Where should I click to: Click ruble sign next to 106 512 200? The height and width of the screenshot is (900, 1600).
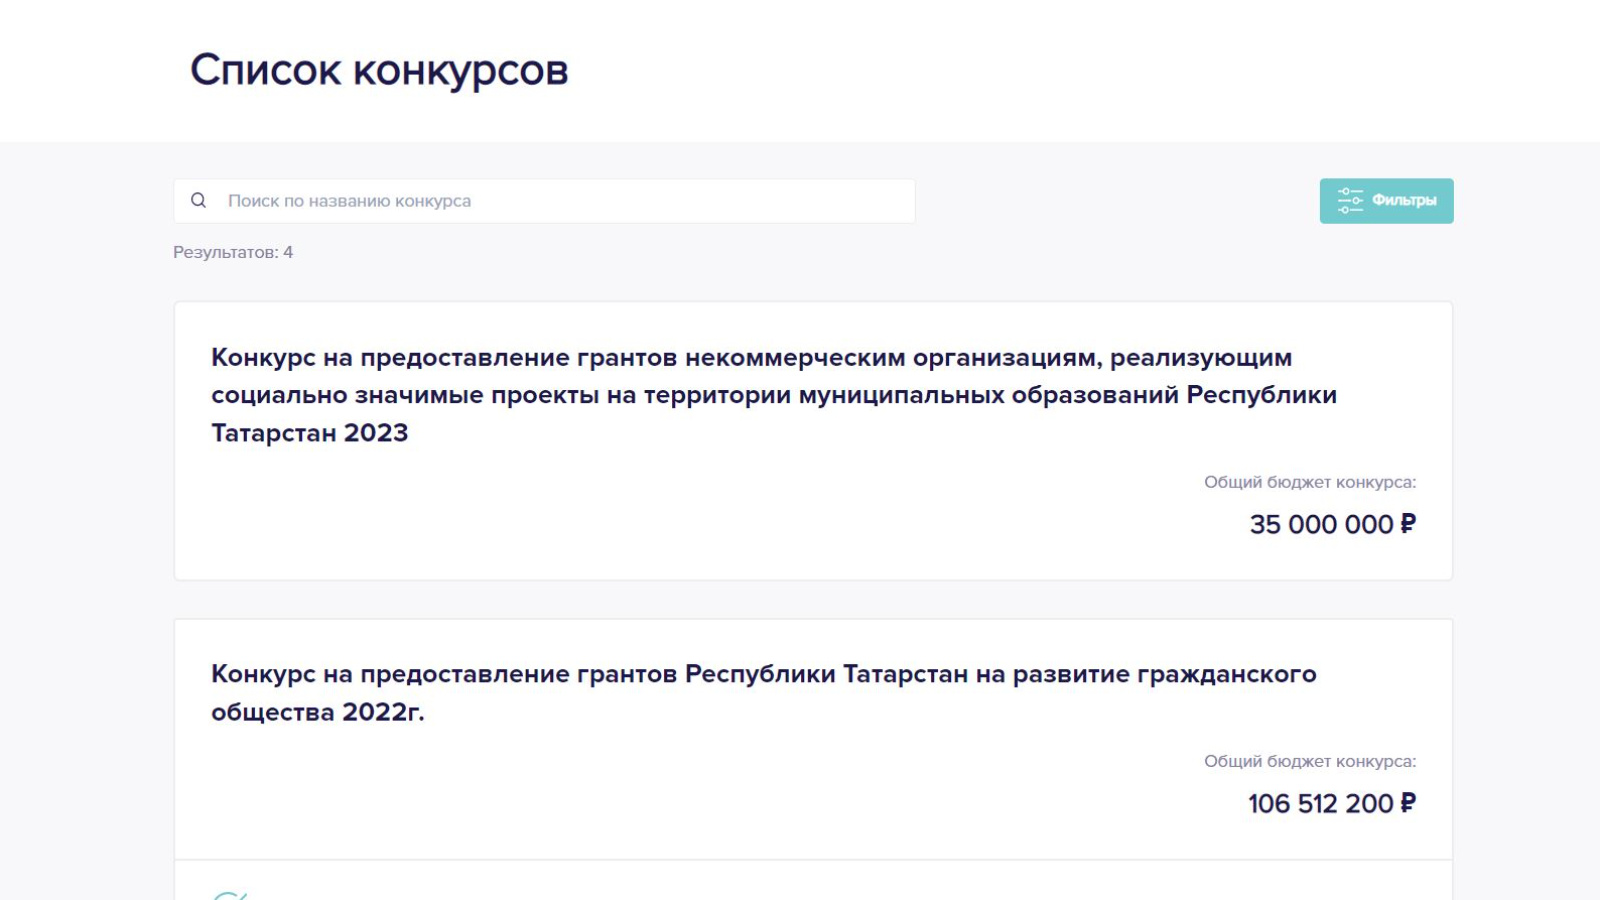(x=1408, y=803)
